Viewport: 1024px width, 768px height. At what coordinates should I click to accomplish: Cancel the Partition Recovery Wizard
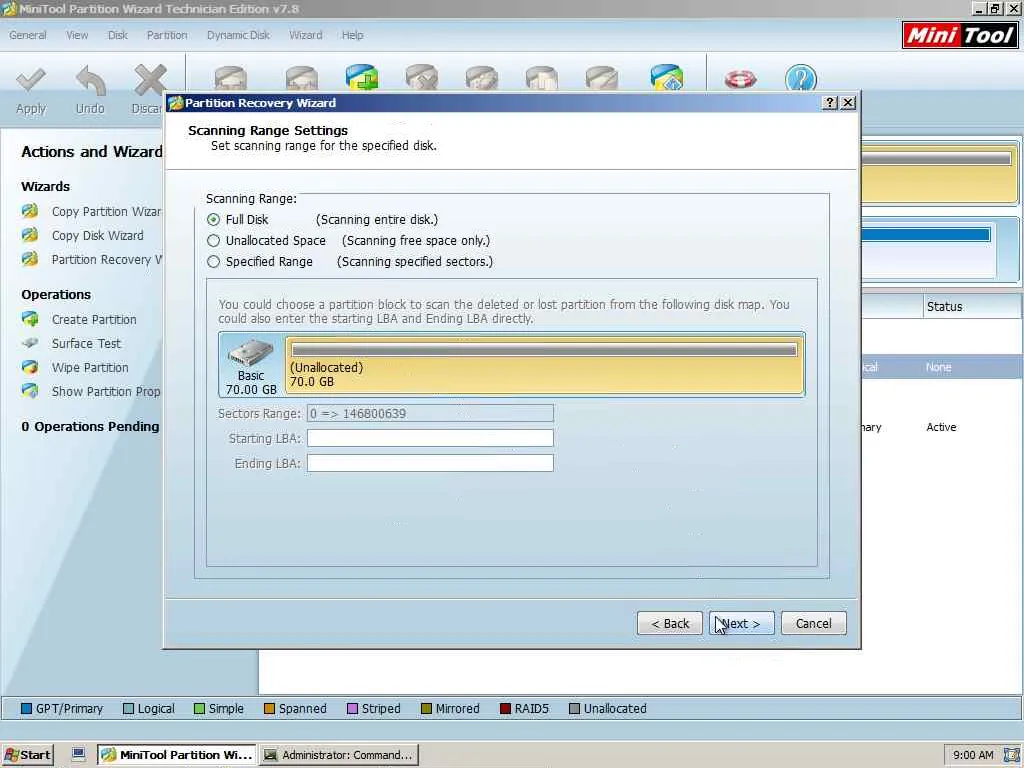814,623
